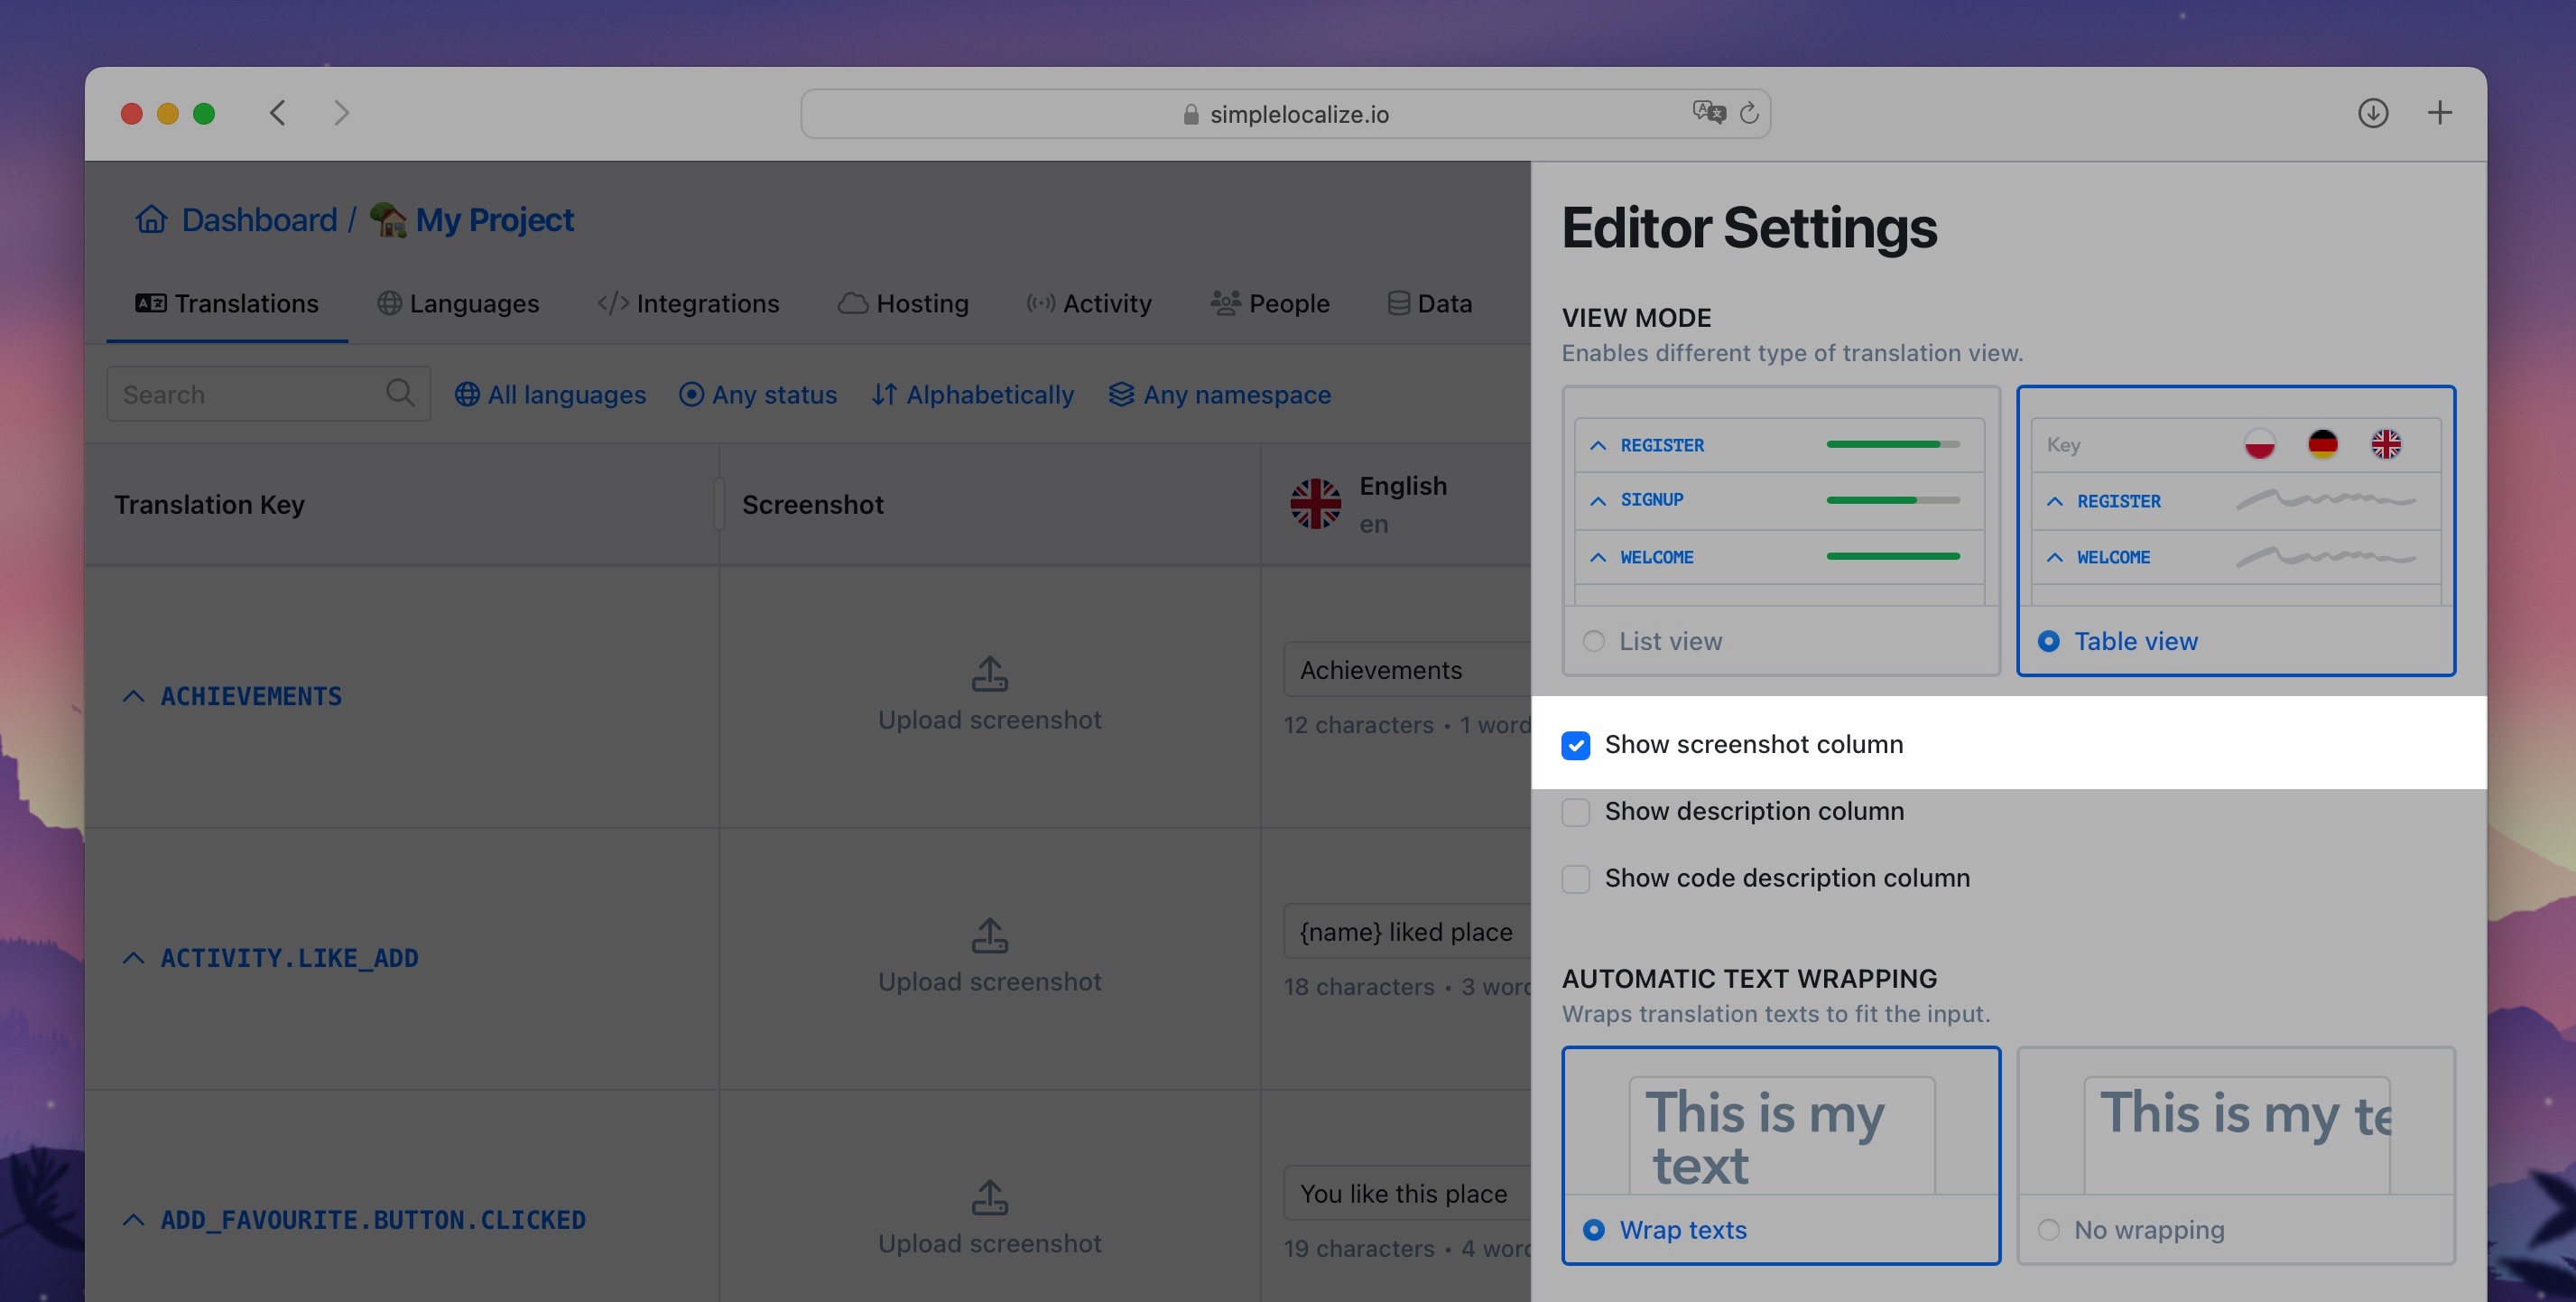Enable Show code description column checkbox
Image resolution: width=2576 pixels, height=1302 pixels.
(1575, 879)
